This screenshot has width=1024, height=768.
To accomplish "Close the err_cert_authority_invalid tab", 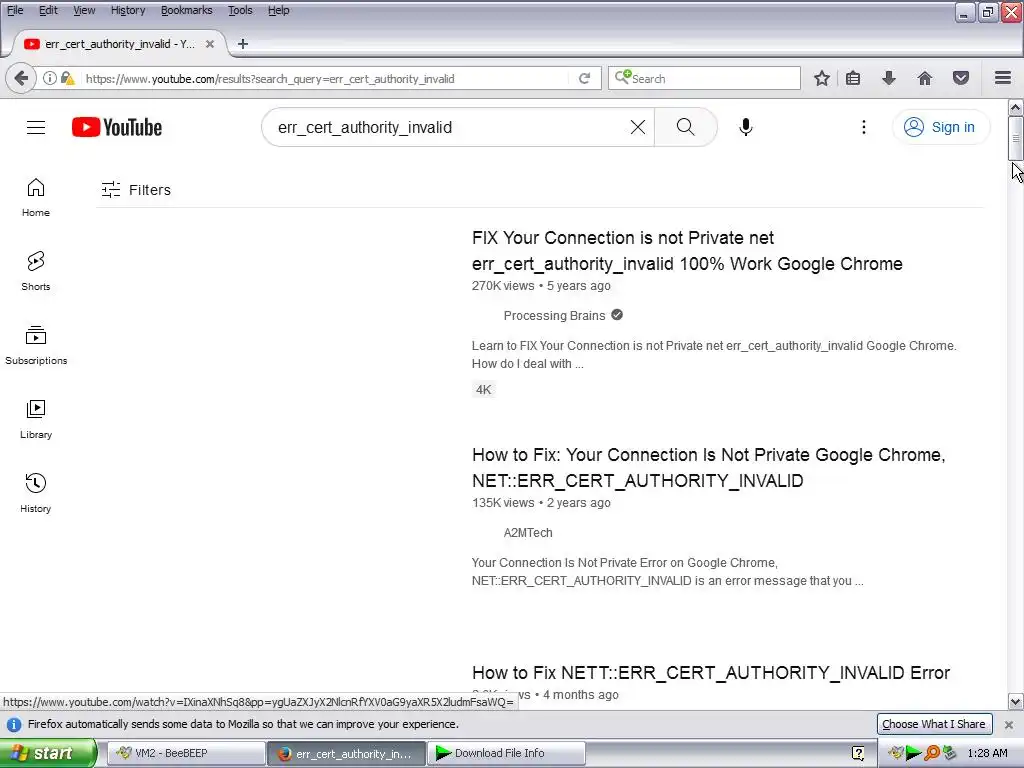I will pos(210,44).
